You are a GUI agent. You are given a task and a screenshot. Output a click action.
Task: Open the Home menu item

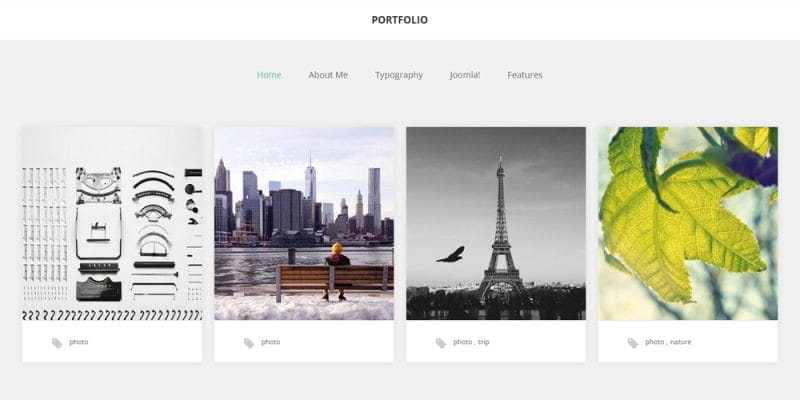(269, 75)
